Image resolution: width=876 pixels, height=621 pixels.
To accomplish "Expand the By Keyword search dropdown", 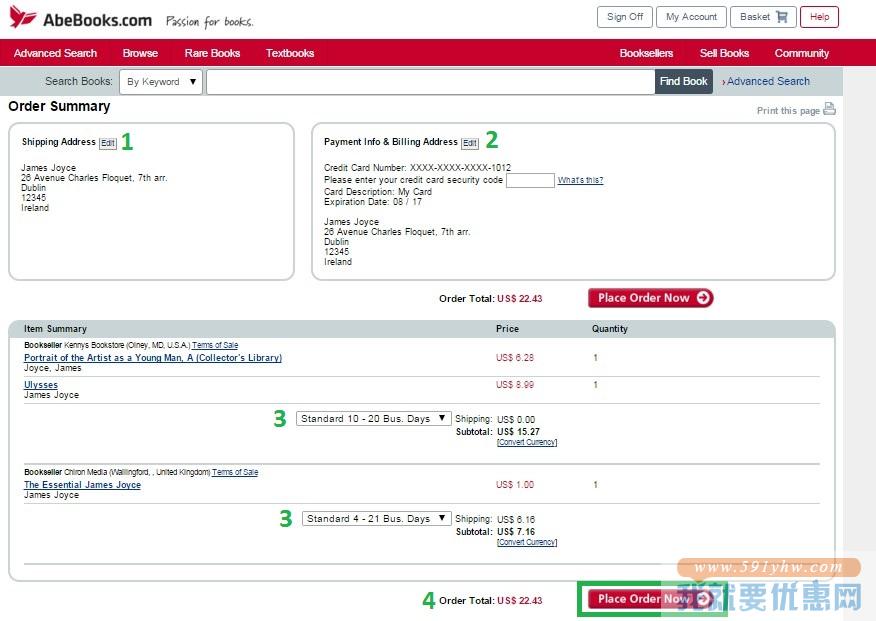I will click(x=161, y=82).
